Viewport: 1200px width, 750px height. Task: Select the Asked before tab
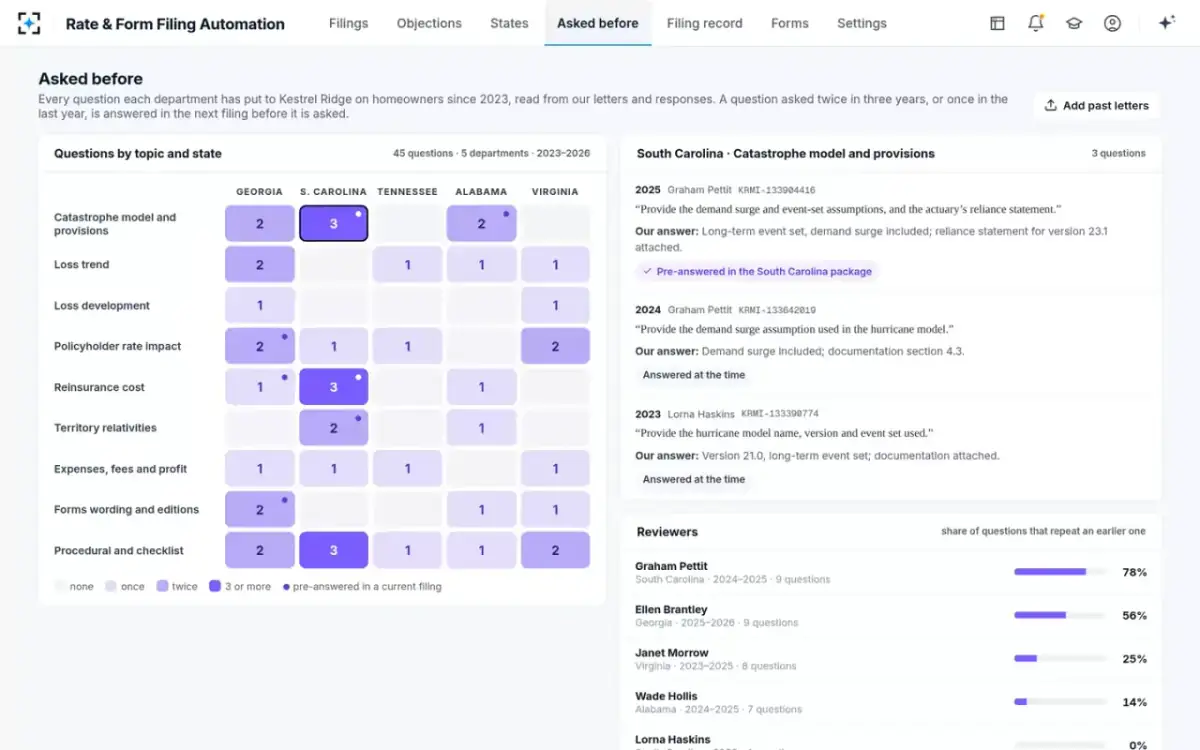(x=598, y=23)
